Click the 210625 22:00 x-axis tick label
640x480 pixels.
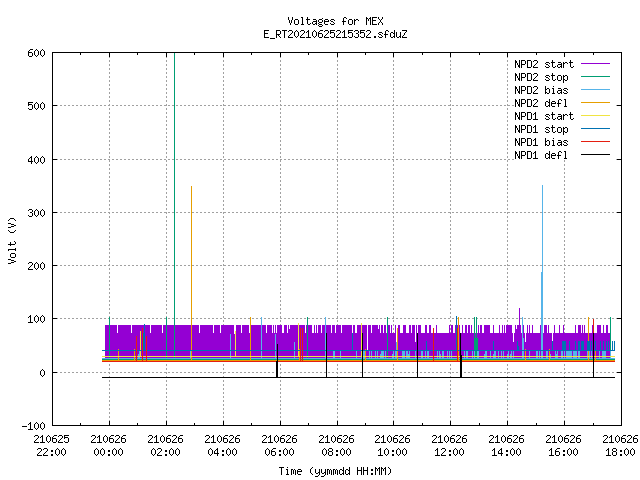(x=51, y=446)
